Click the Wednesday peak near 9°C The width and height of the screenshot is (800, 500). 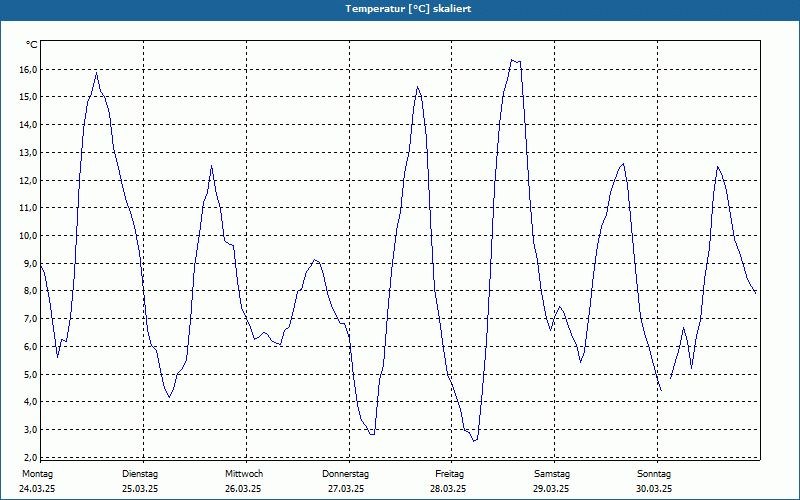(315, 260)
